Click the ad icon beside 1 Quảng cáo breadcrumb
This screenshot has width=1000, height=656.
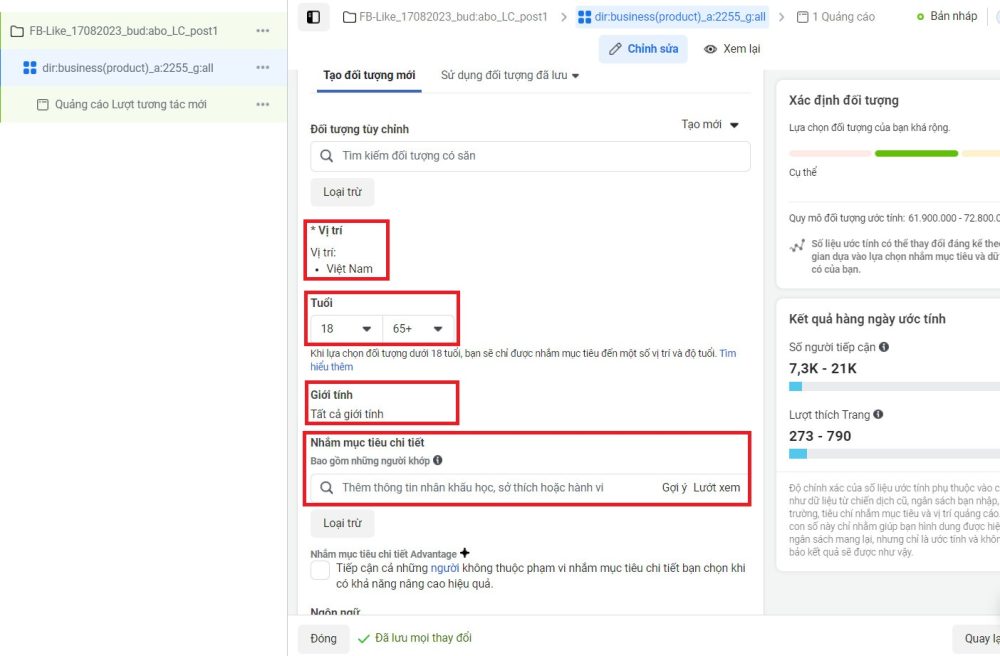pos(803,17)
